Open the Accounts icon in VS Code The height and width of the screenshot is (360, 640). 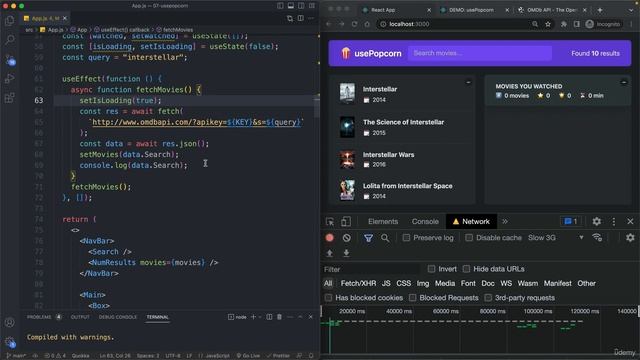[x=10, y=322]
